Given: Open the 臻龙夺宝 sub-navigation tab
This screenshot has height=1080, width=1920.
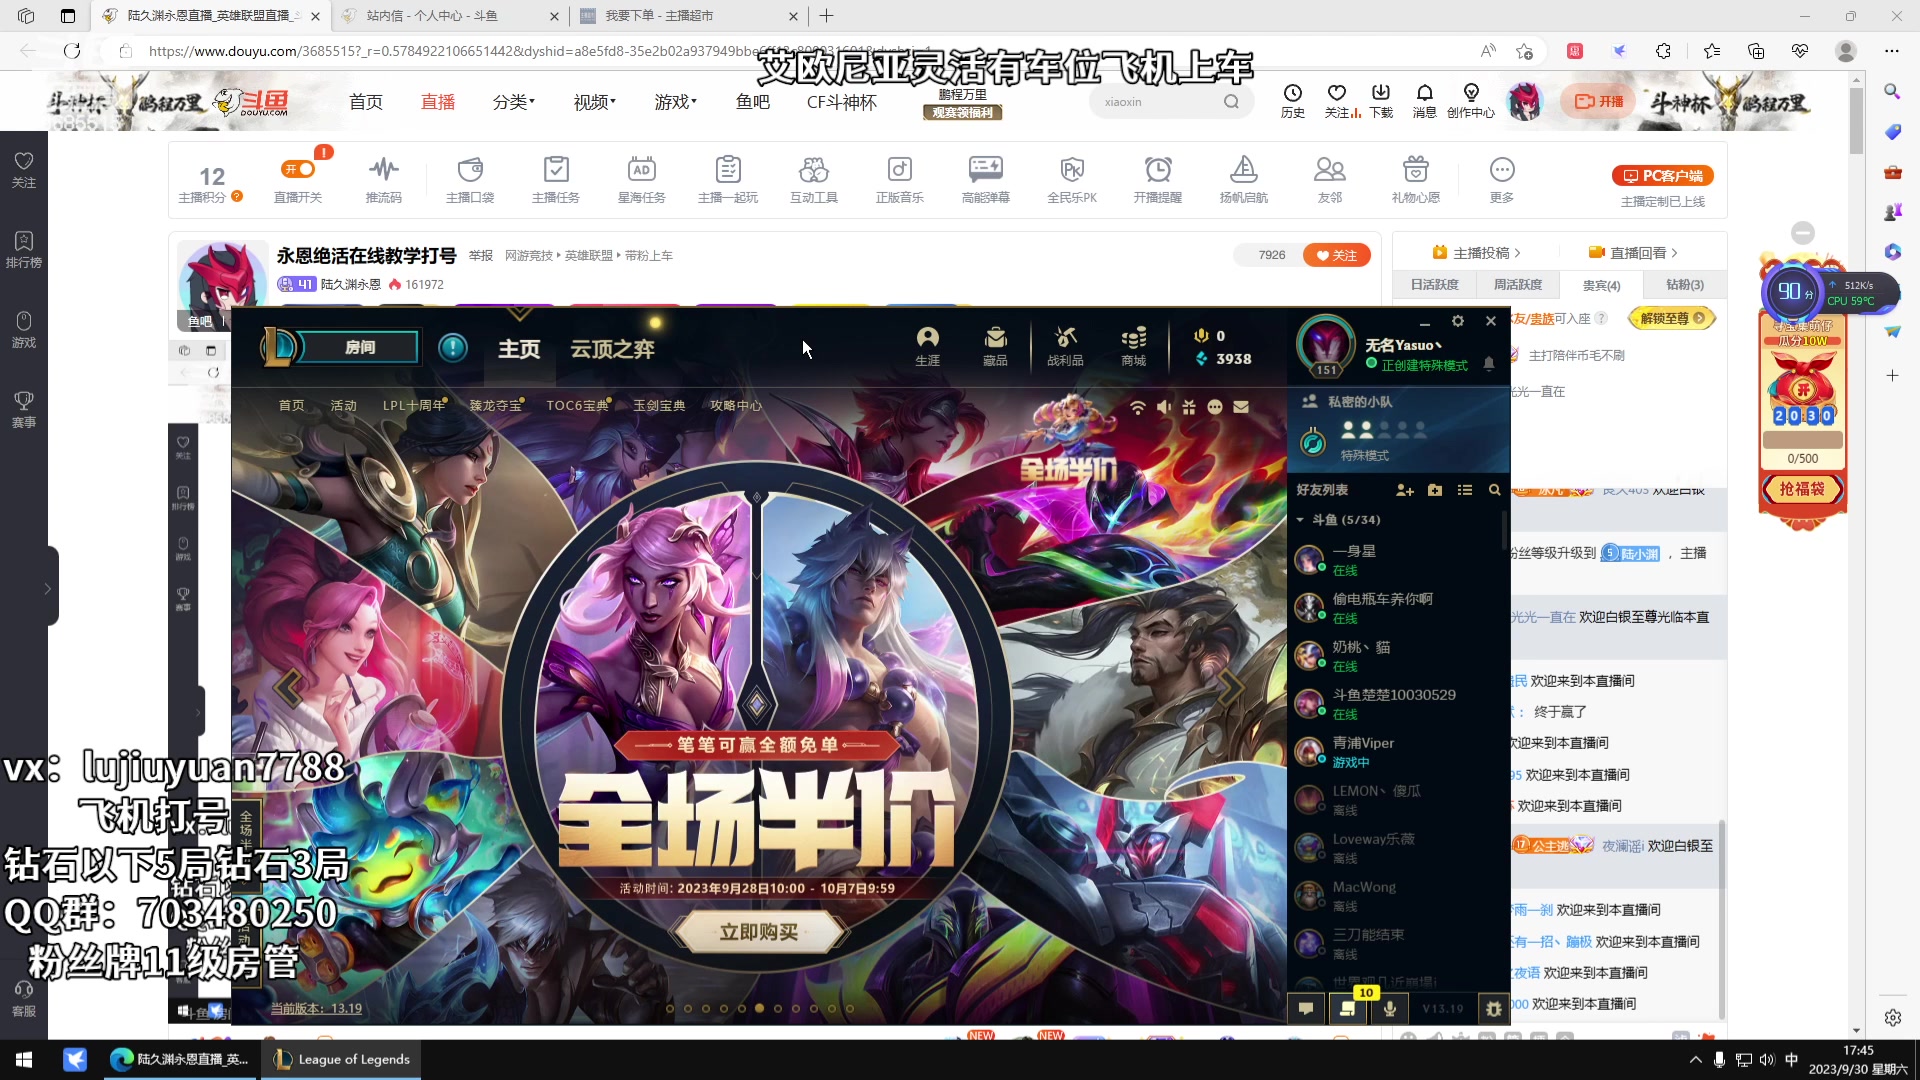Looking at the screenshot, I should coord(496,405).
